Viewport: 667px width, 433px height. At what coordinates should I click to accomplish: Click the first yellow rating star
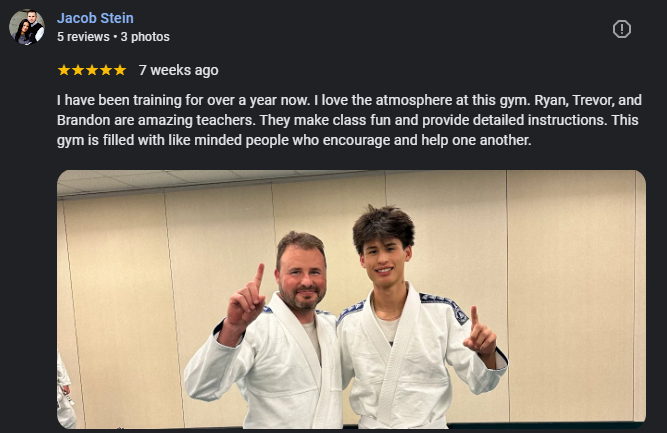pos(64,70)
